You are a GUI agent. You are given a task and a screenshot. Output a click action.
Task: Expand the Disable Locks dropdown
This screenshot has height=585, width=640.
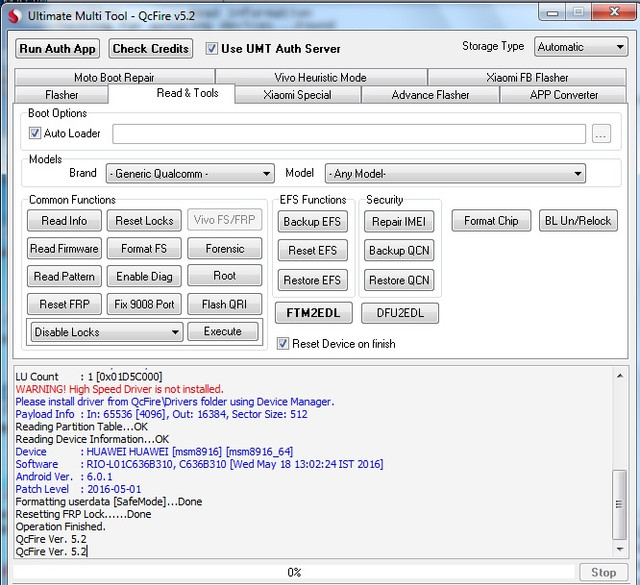pyautogui.click(x=107, y=332)
